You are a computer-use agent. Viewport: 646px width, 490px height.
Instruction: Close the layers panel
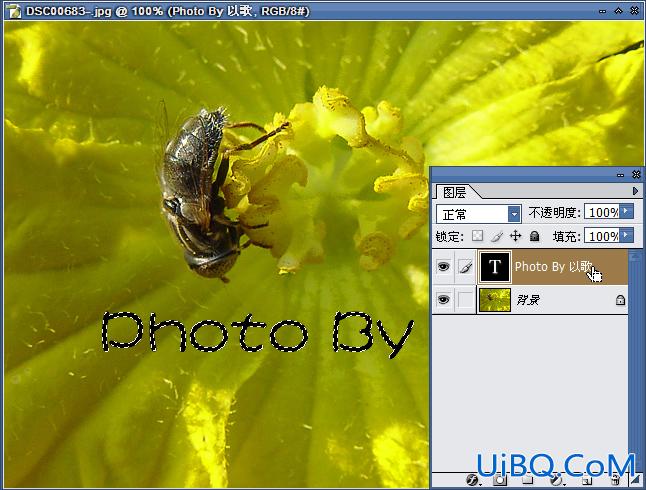click(636, 175)
